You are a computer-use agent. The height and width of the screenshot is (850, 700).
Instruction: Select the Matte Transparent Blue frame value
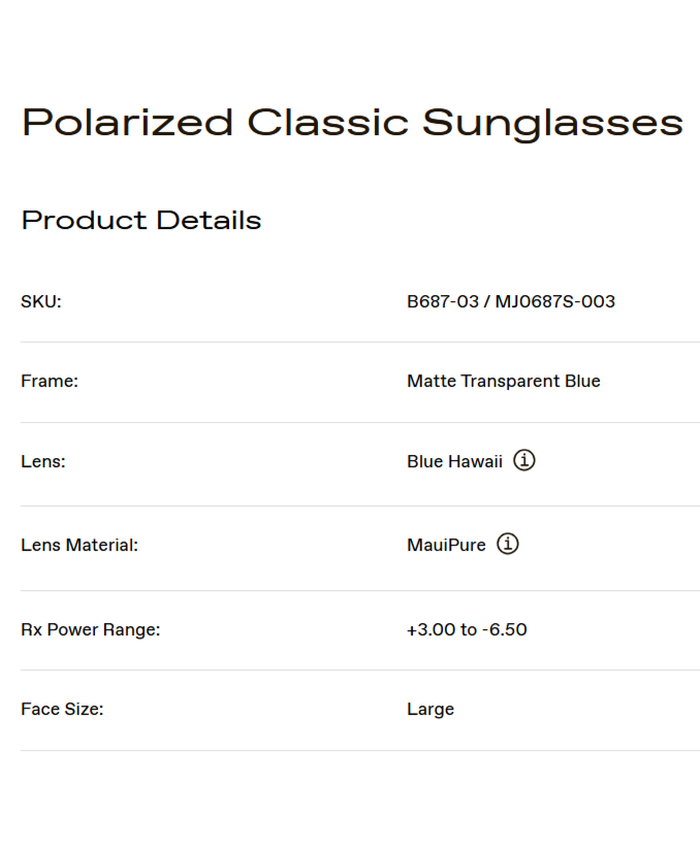(x=503, y=381)
